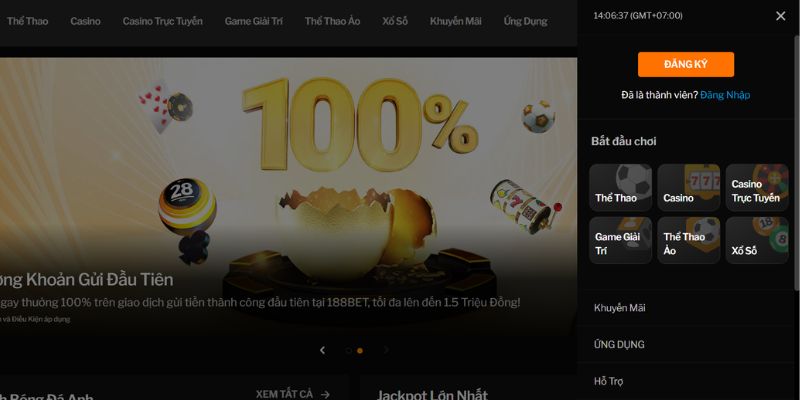
Task: Click XEM TẤT CẢ arrow link
Action: pos(293,394)
